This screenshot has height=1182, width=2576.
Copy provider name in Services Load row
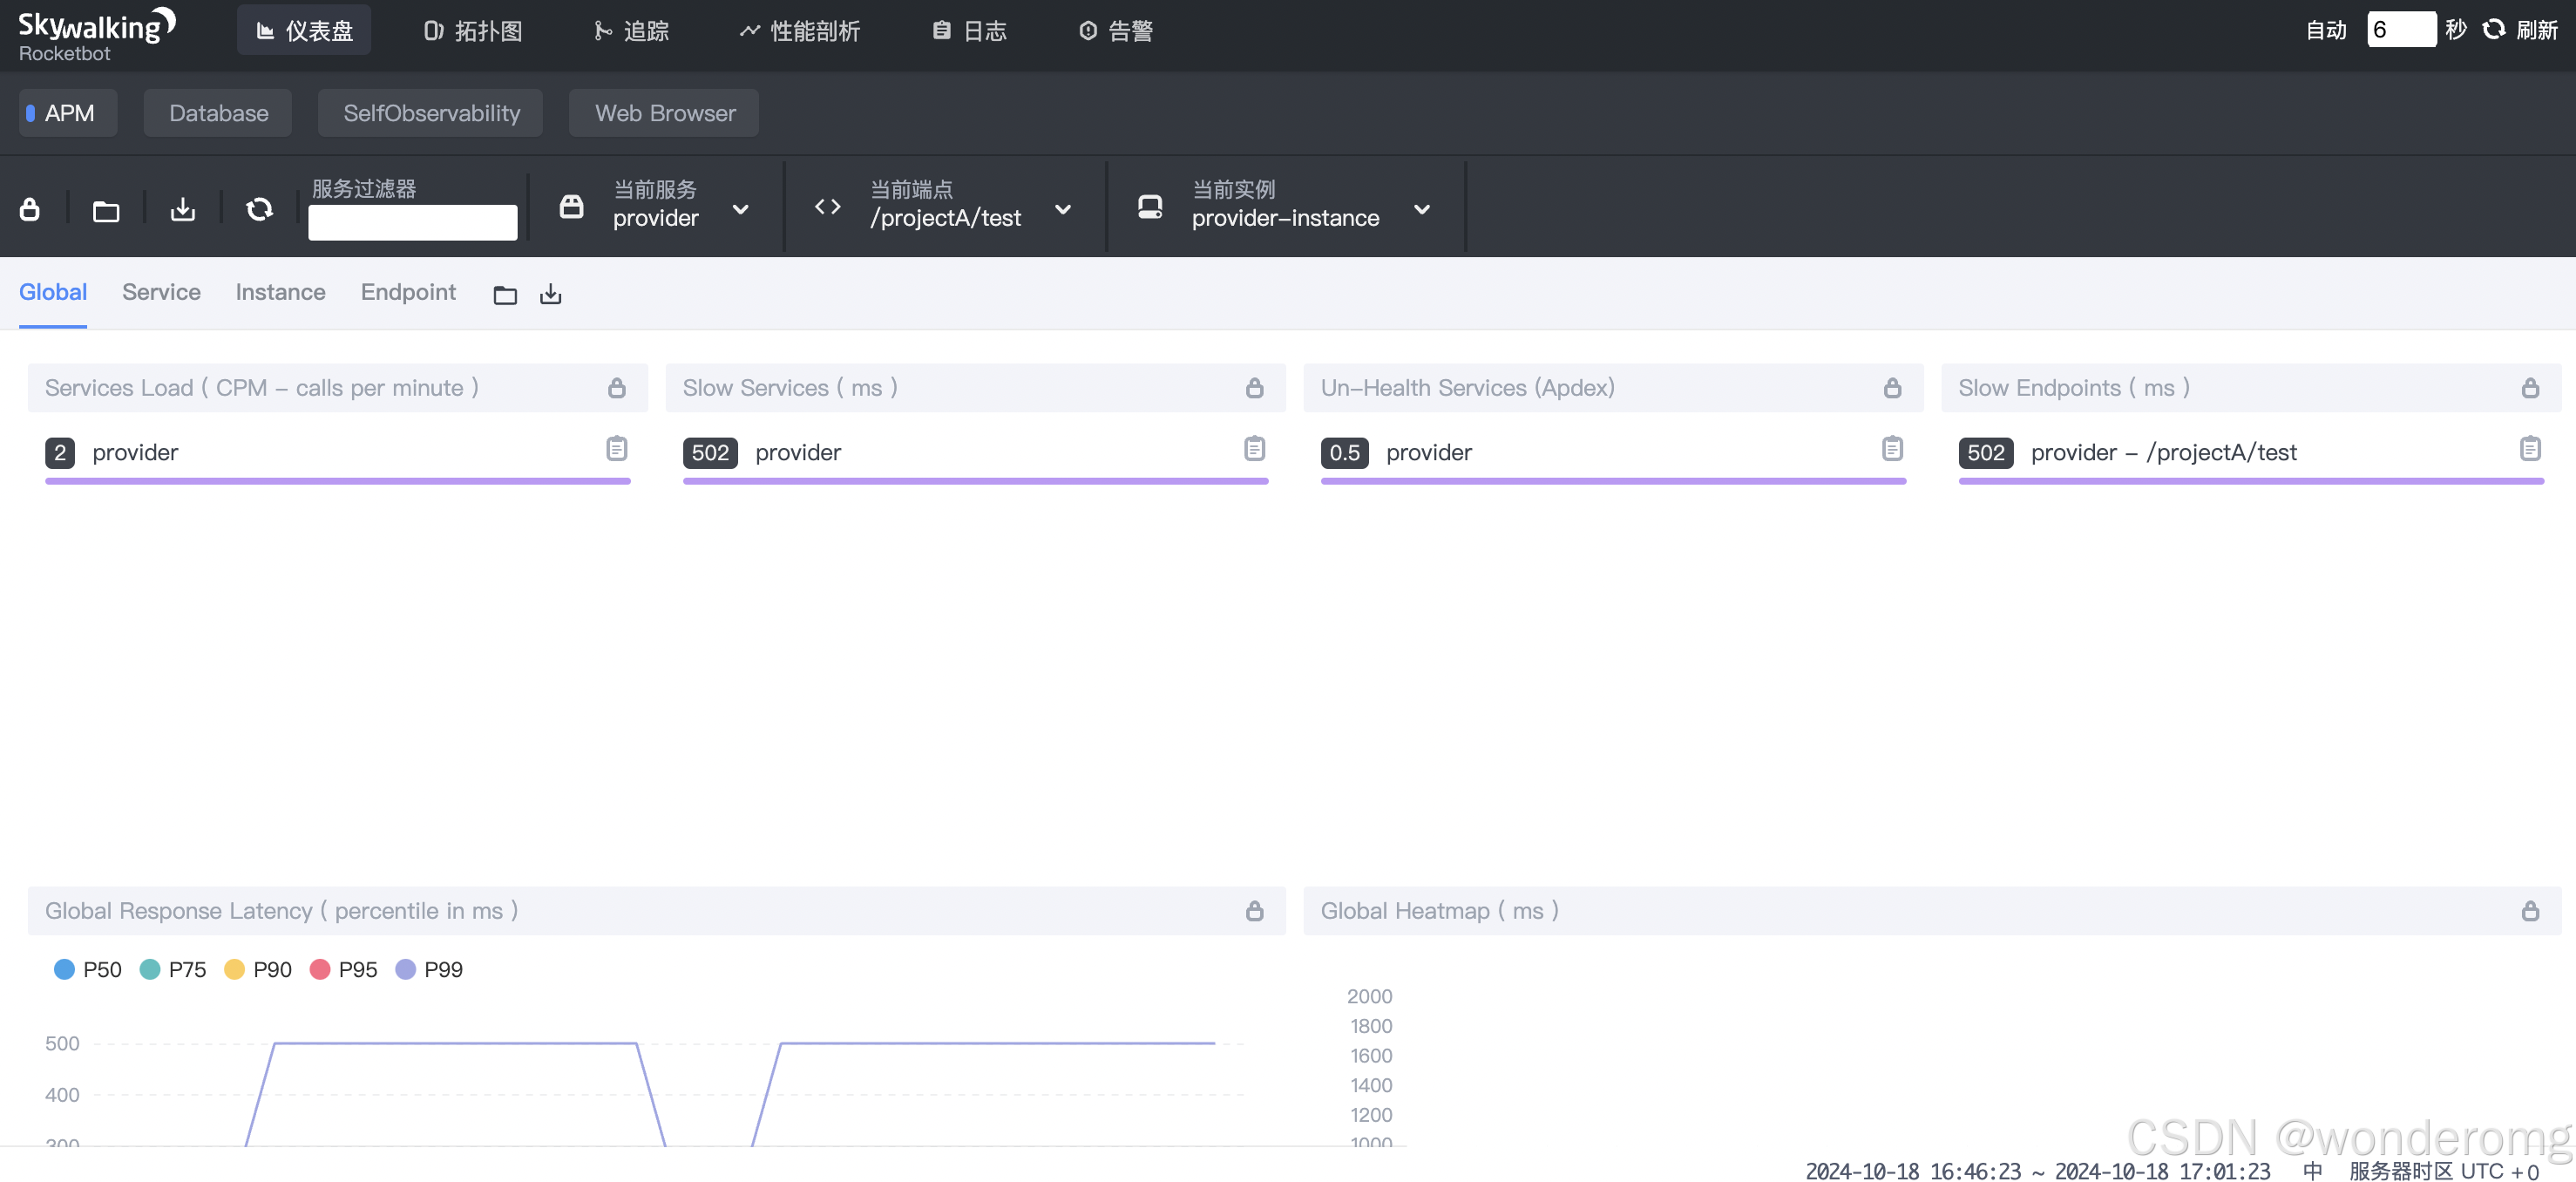click(617, 449)
